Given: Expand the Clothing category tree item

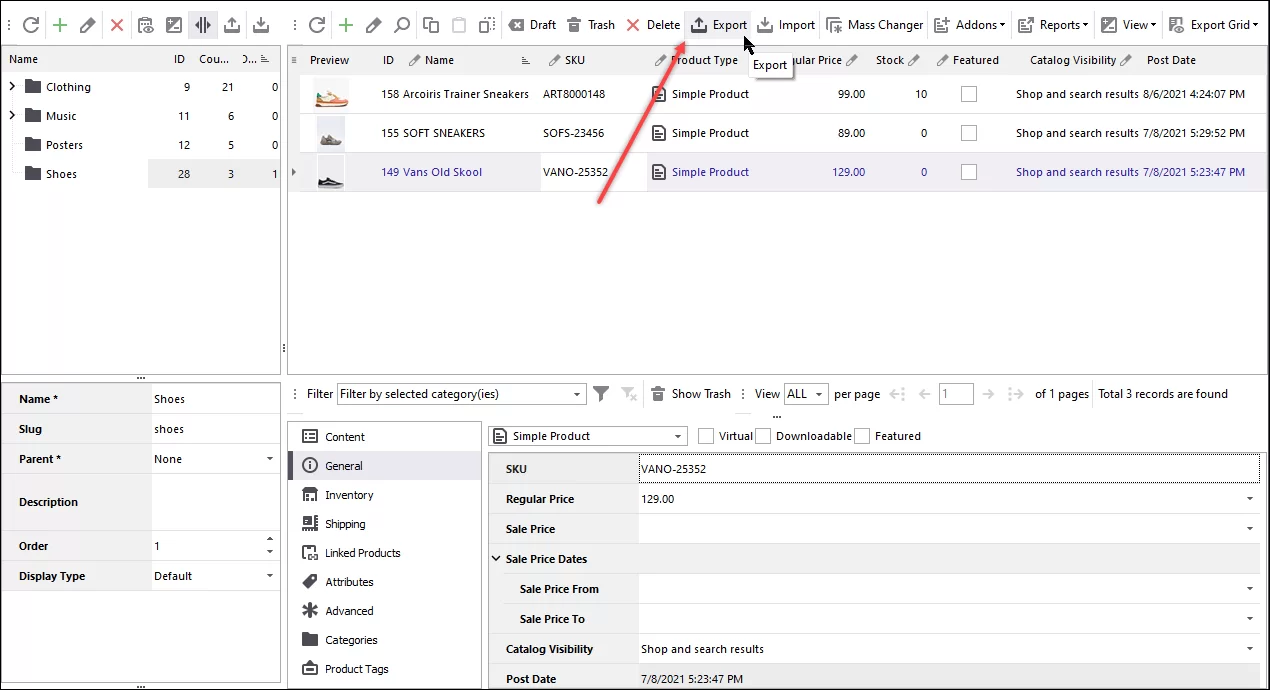Looking at the screenshot, I should [12, 87].
